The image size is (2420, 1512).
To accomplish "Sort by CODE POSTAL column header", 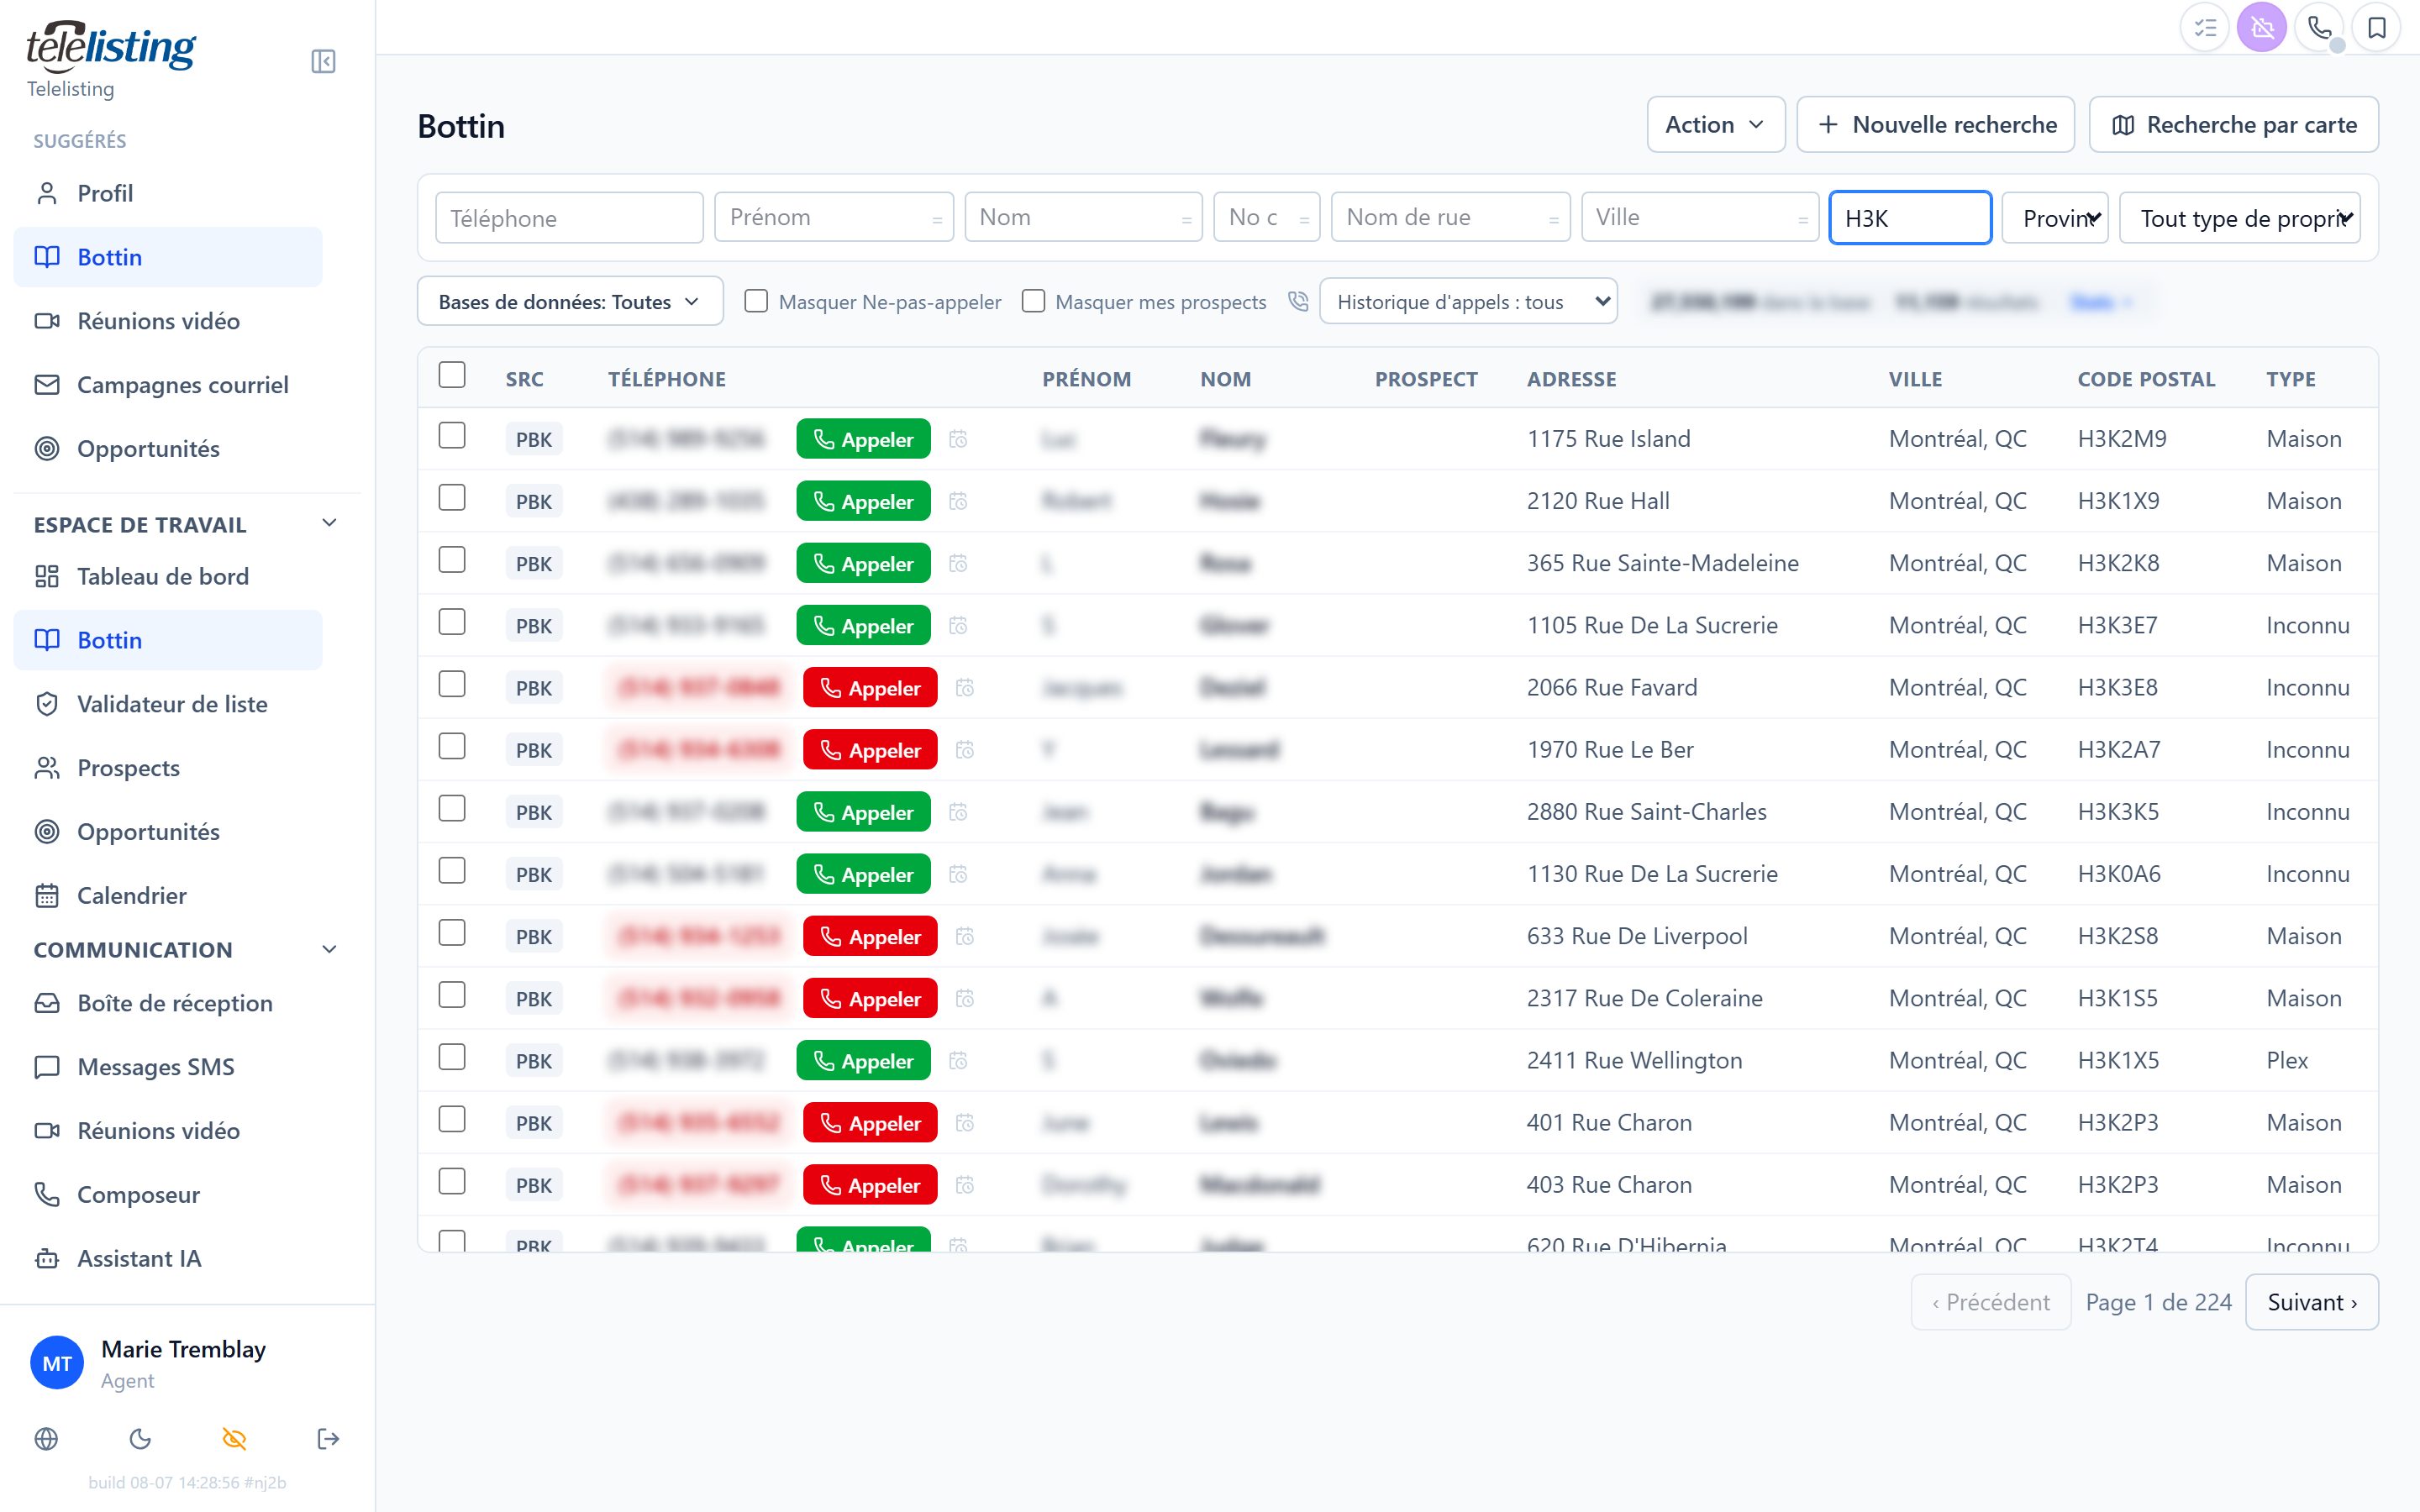I will click(x=2146, y=379).
